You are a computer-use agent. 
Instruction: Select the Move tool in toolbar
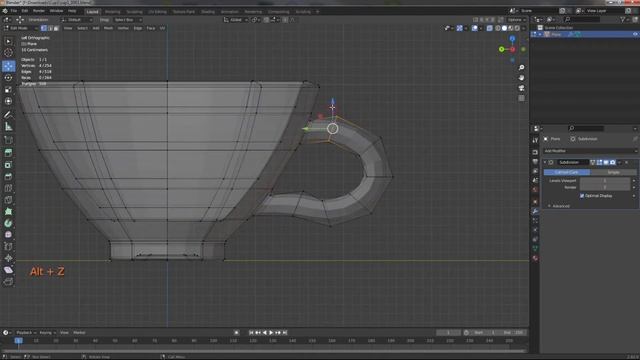coord(8,66)
